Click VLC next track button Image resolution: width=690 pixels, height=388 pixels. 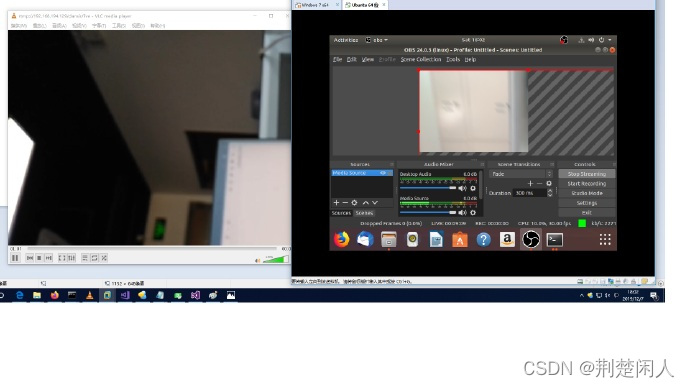[x=49, y=258]
